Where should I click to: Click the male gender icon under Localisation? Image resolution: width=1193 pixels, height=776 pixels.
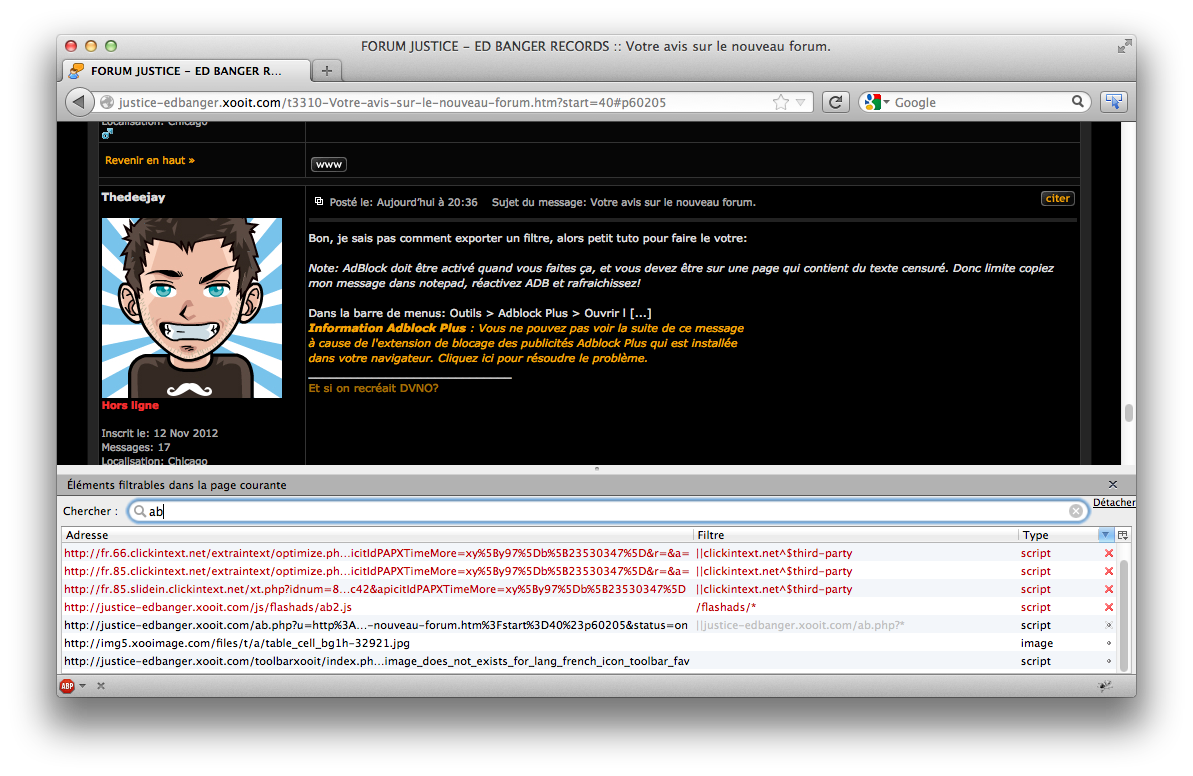107,134
